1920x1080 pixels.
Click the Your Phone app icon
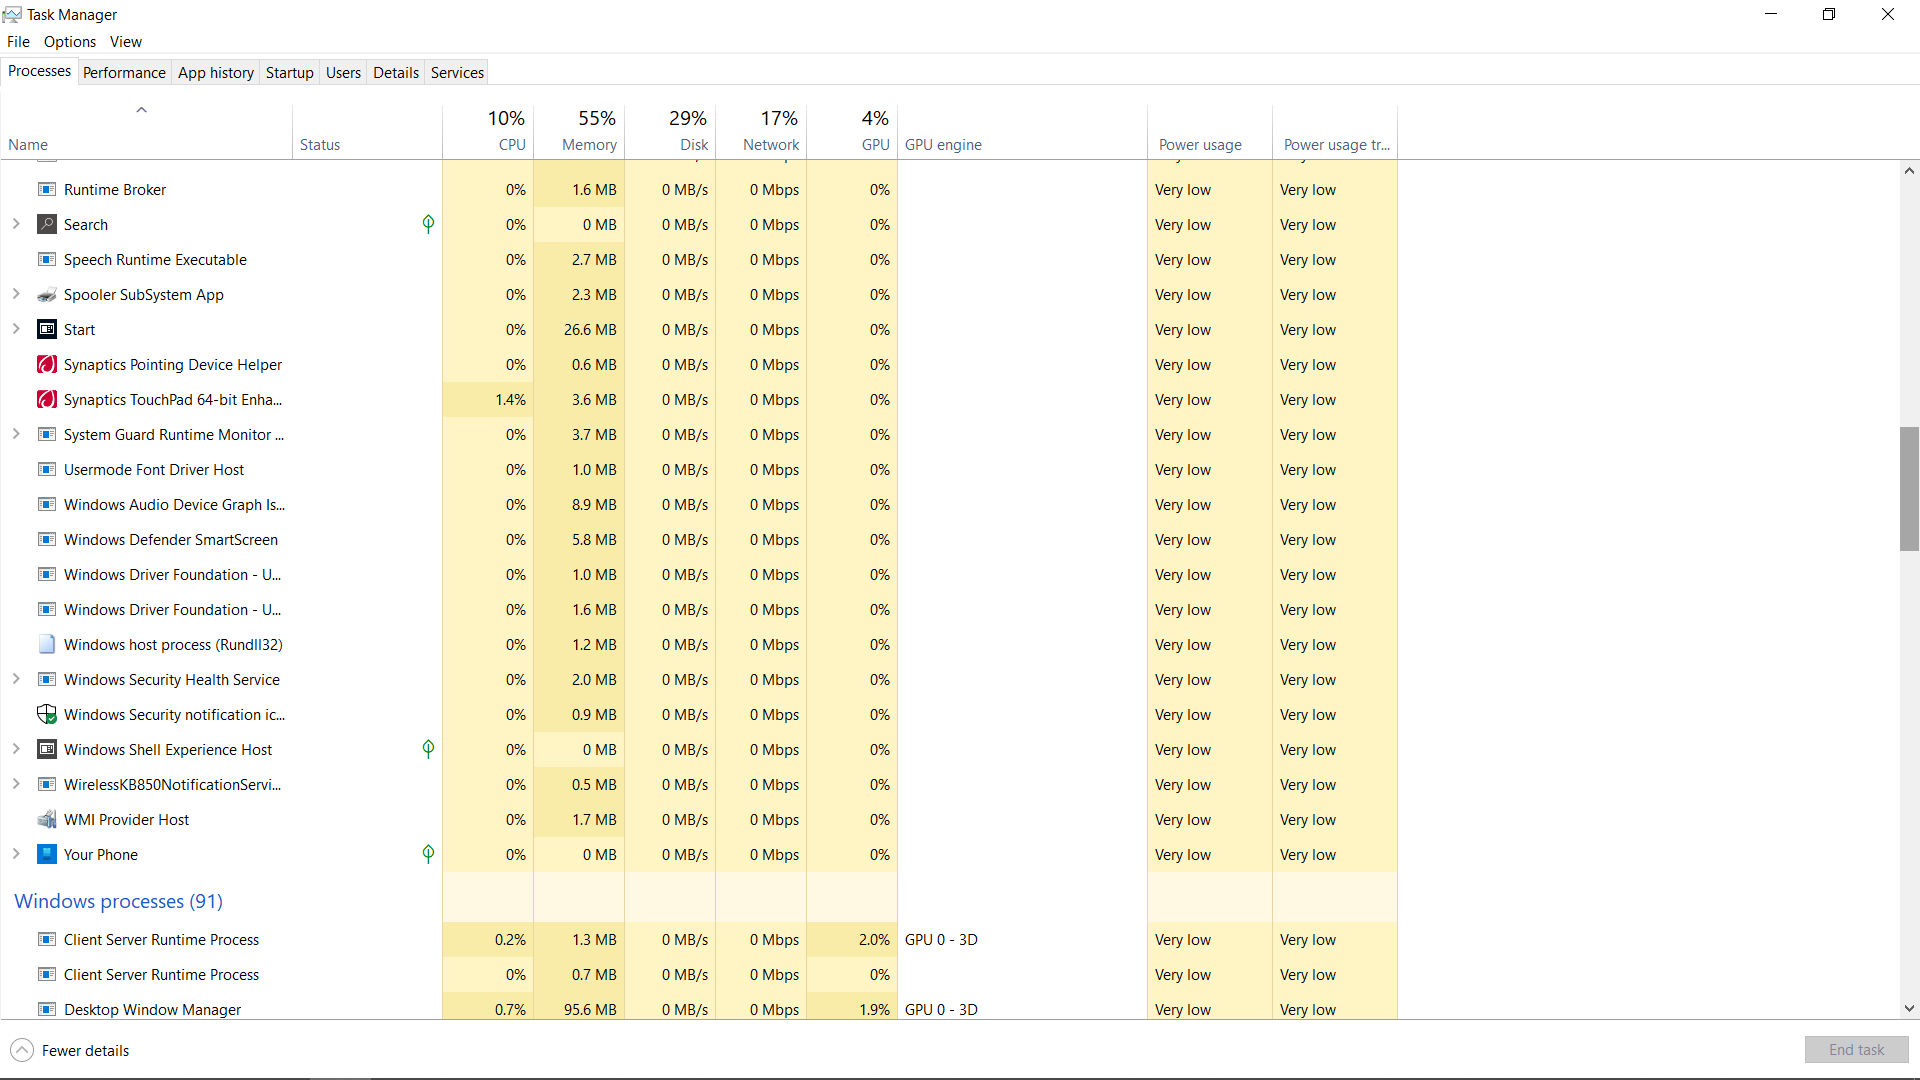click(x=47, y=854)
